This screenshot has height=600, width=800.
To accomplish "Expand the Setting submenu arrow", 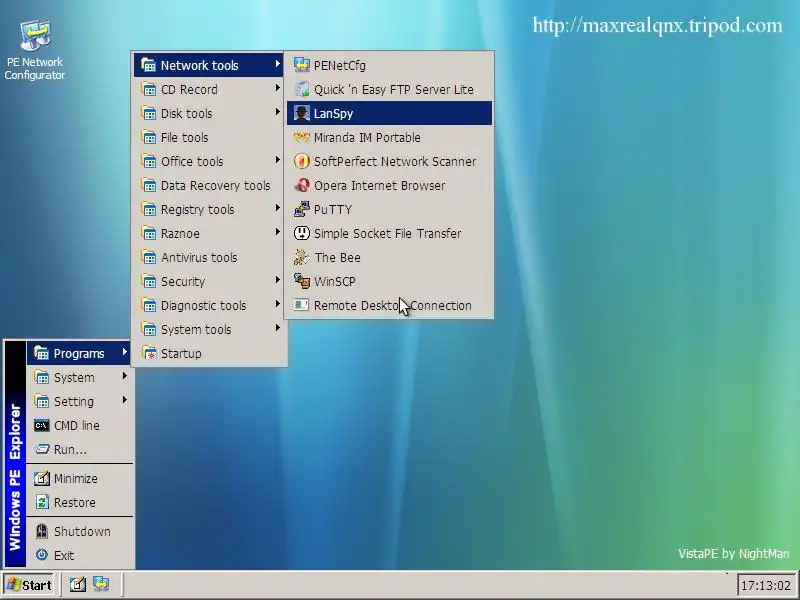I will [x=124, y=400].
